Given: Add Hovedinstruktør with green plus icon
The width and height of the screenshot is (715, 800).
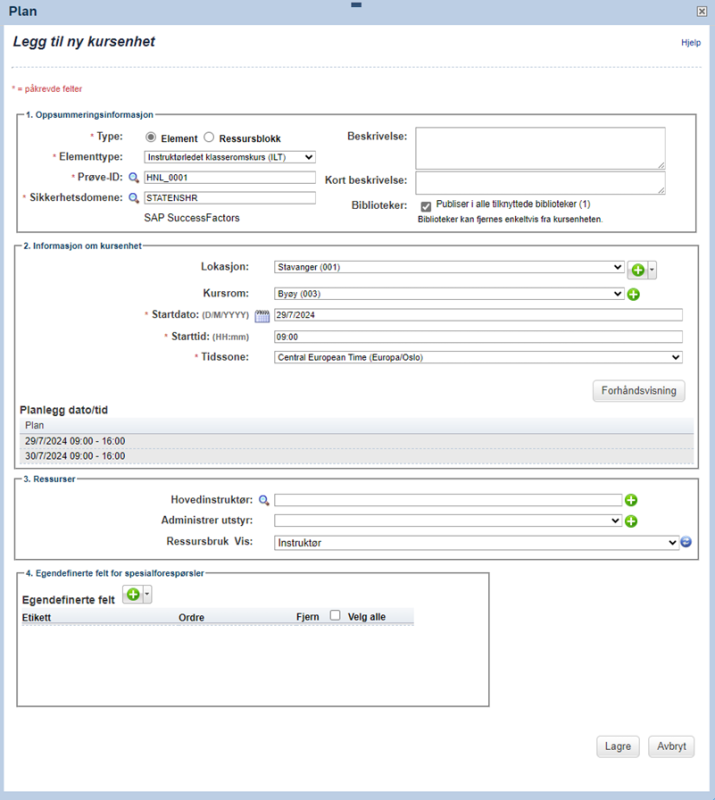Looking at the screenshot, I should tap(631, 500).
